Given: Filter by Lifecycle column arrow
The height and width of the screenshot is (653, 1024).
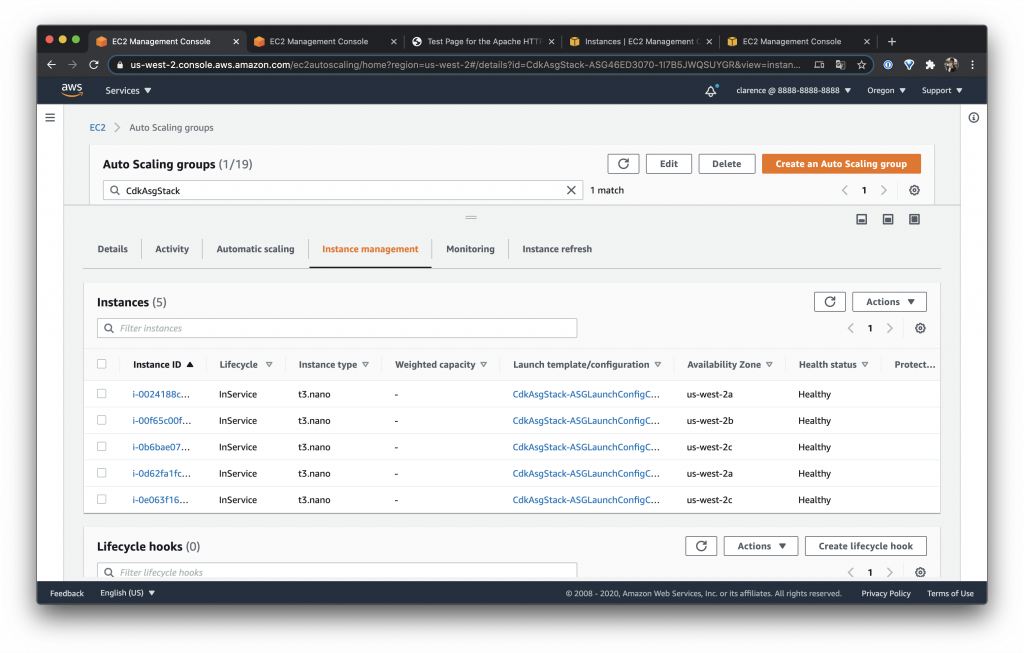Looking at the screenshot, I should [x=269, y=364].
